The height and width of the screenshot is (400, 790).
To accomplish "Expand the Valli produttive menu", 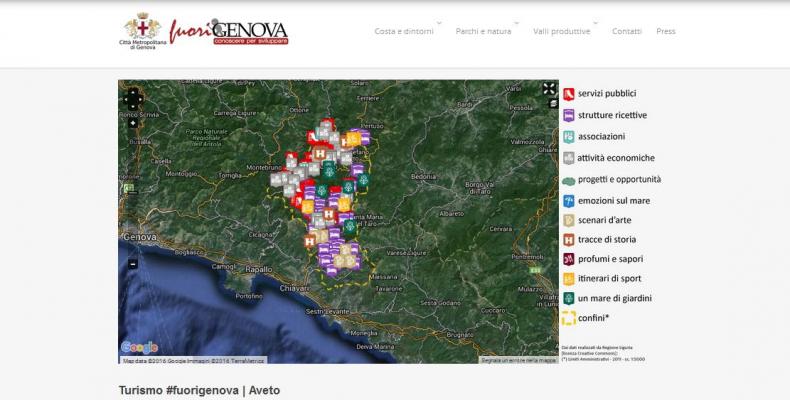I will (561, 31).
